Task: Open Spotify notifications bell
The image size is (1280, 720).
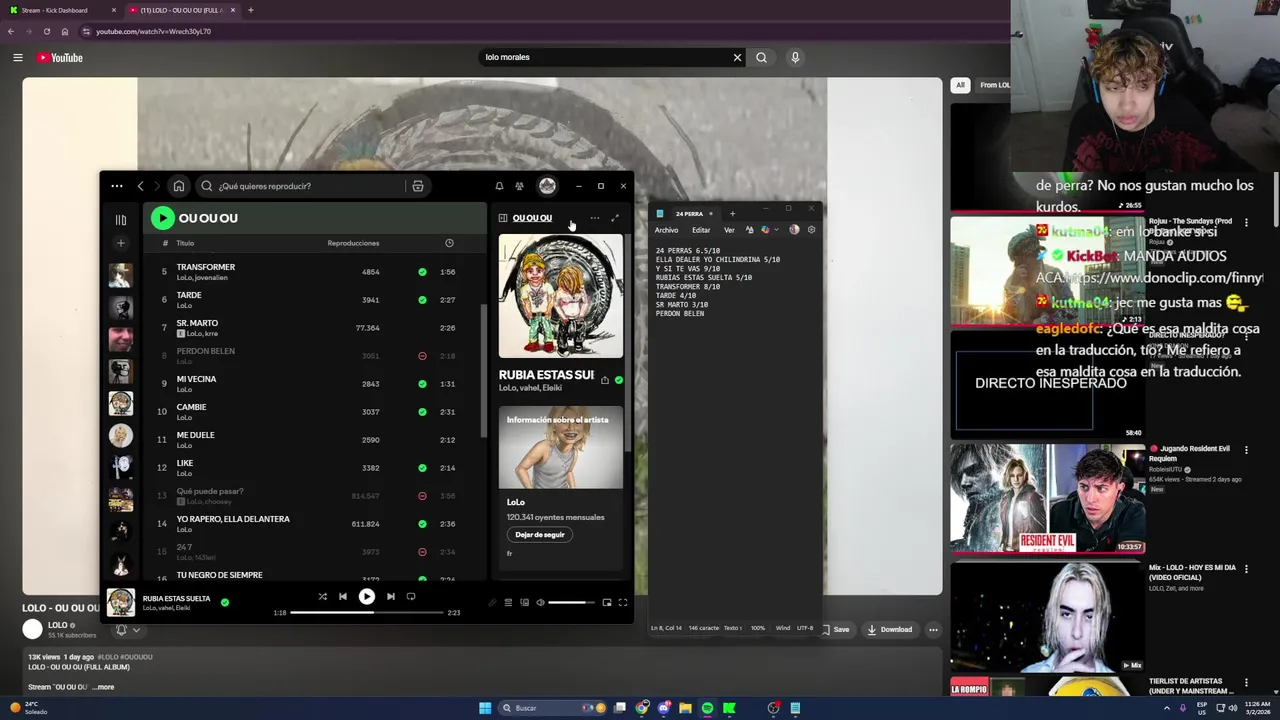Action: coord(499,186)
